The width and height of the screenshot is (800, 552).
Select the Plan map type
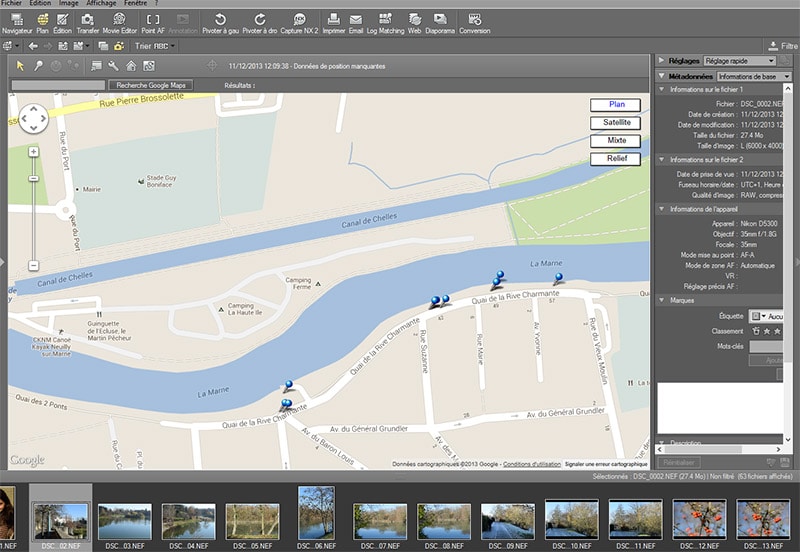[x=615, y=105]
